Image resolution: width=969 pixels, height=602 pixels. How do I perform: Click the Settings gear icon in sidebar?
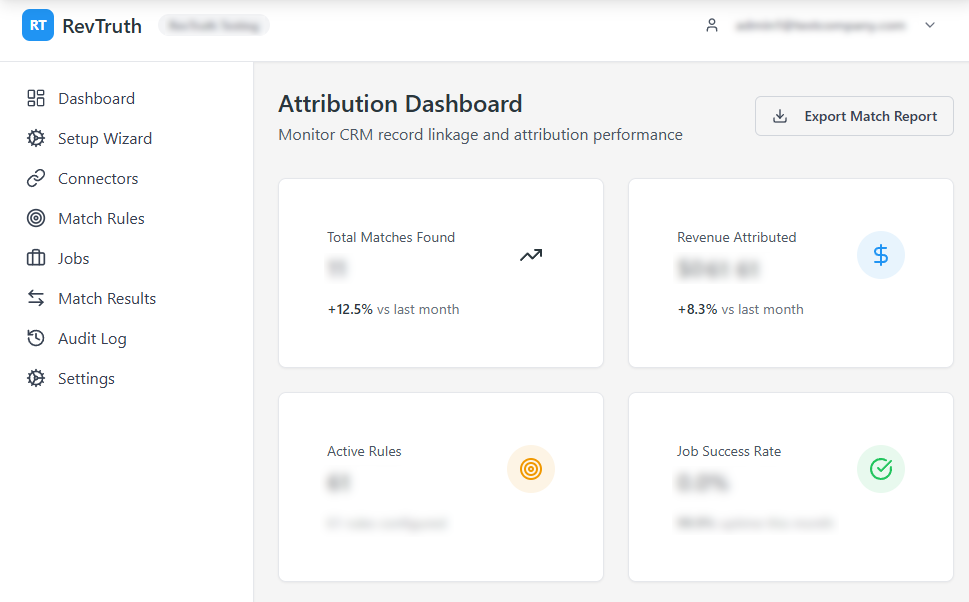[36, 378]
